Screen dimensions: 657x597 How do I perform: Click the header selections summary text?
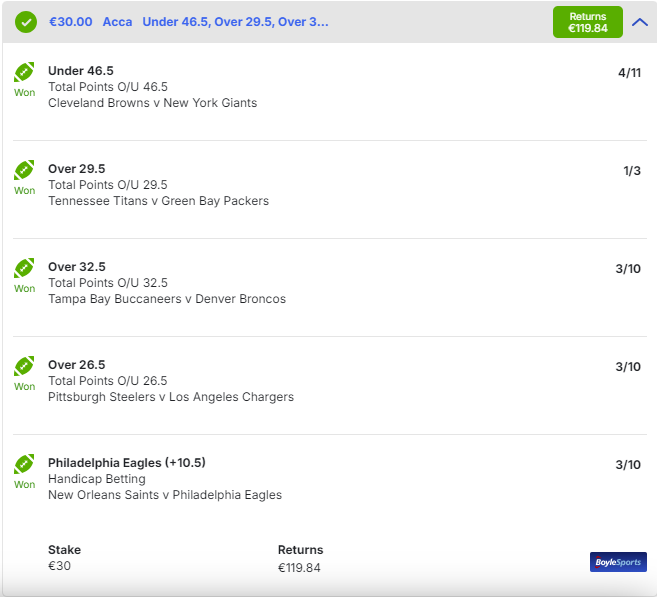(x=235, y=22)
